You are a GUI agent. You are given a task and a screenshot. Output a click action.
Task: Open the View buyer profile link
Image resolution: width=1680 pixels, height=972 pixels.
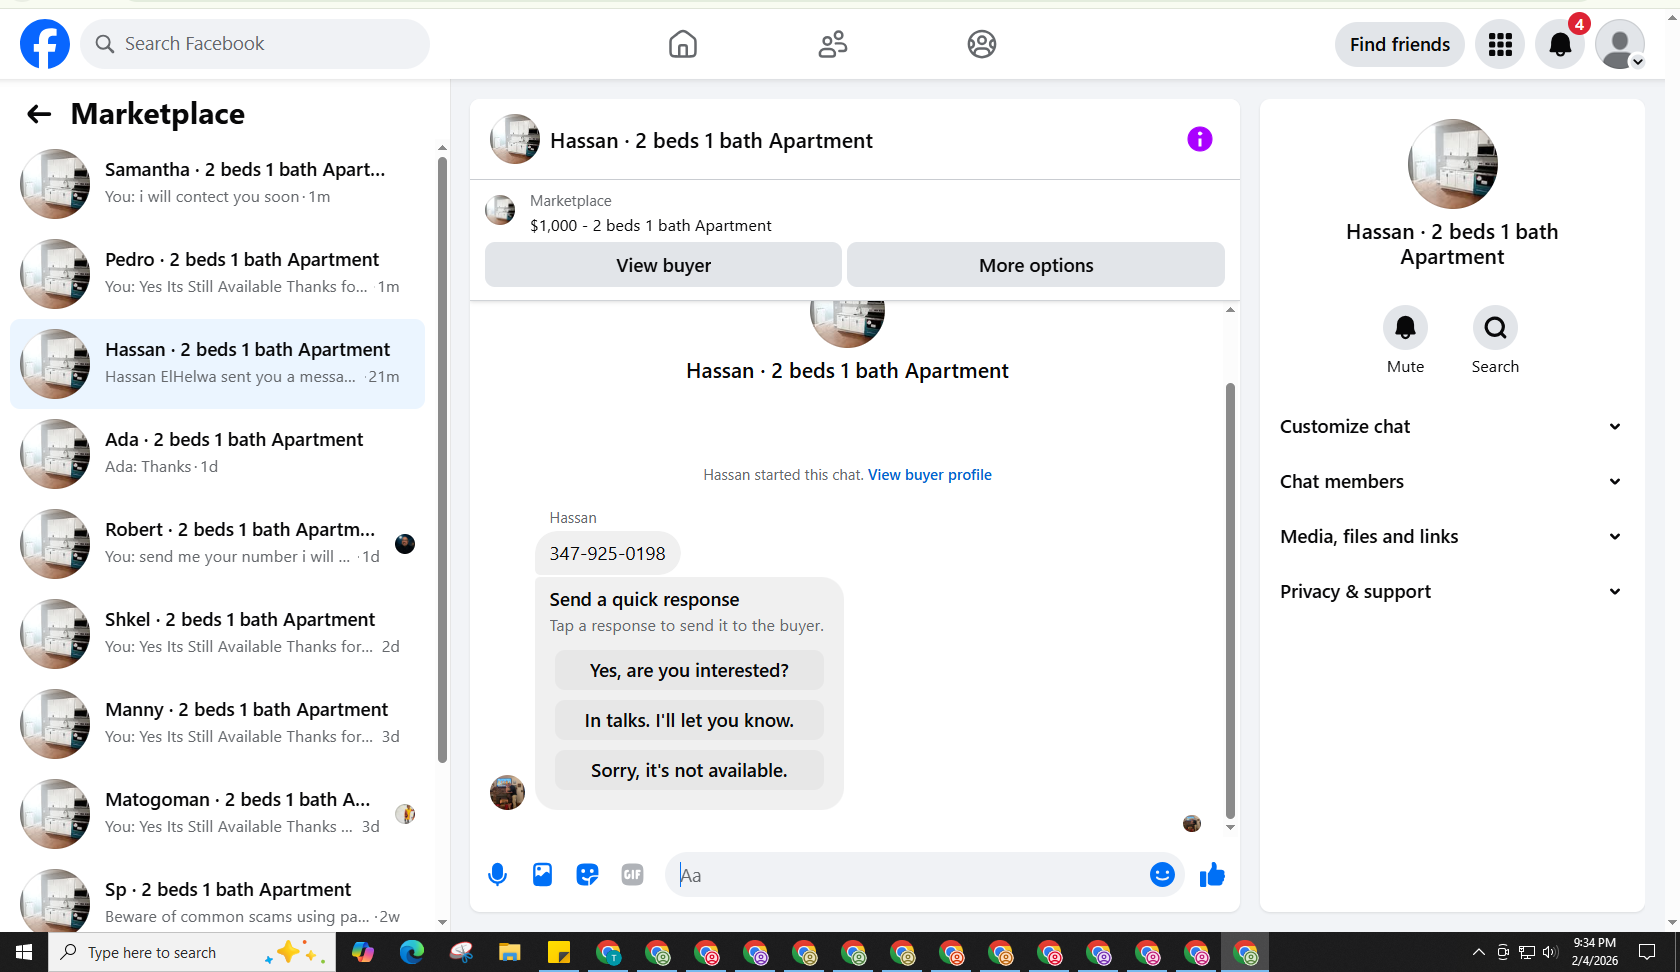pos(930,475)
